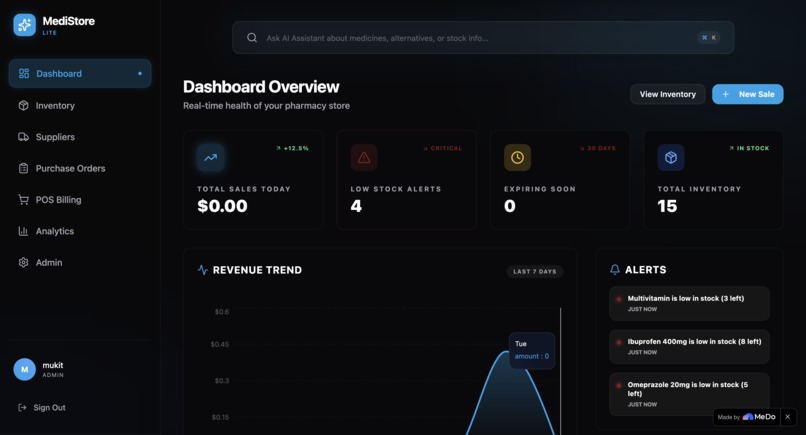Image resolution: width=806 pixels, height=435 pixels.
Task: Click the CRITICAL status label
Action: [443, 148]
